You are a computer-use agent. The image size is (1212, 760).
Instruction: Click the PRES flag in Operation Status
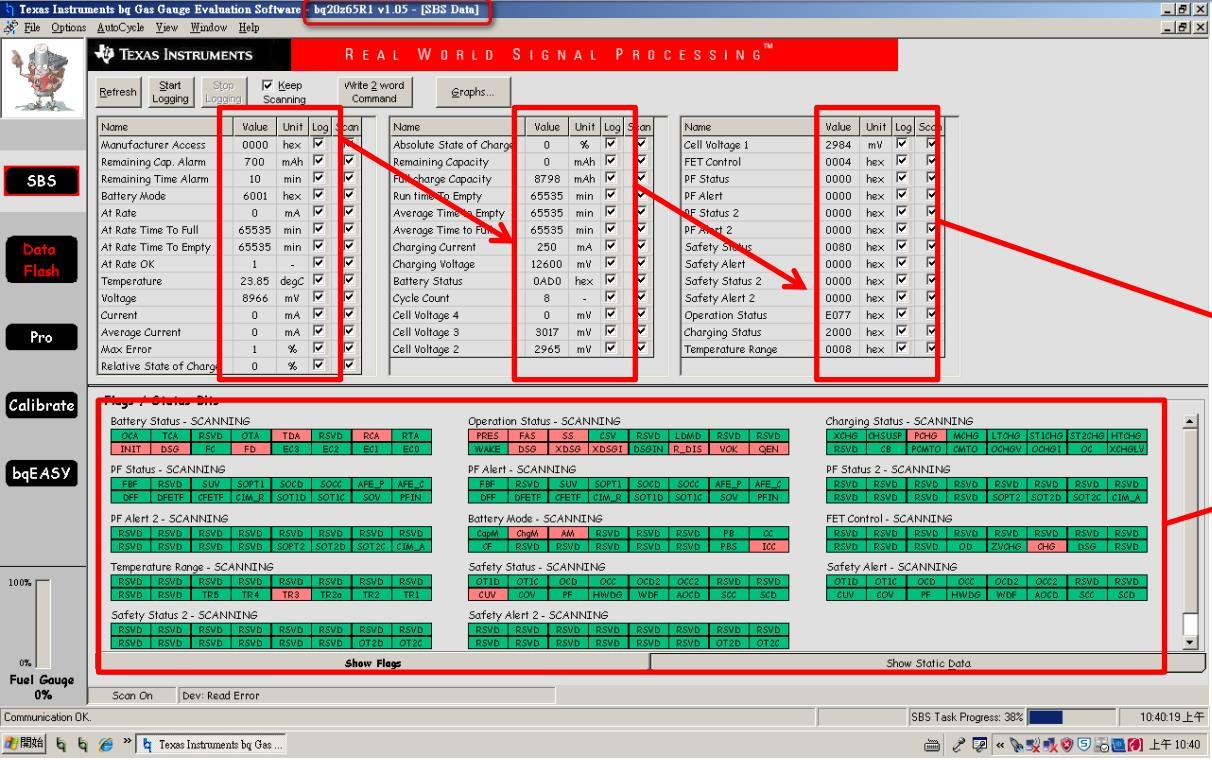point(487,436)
